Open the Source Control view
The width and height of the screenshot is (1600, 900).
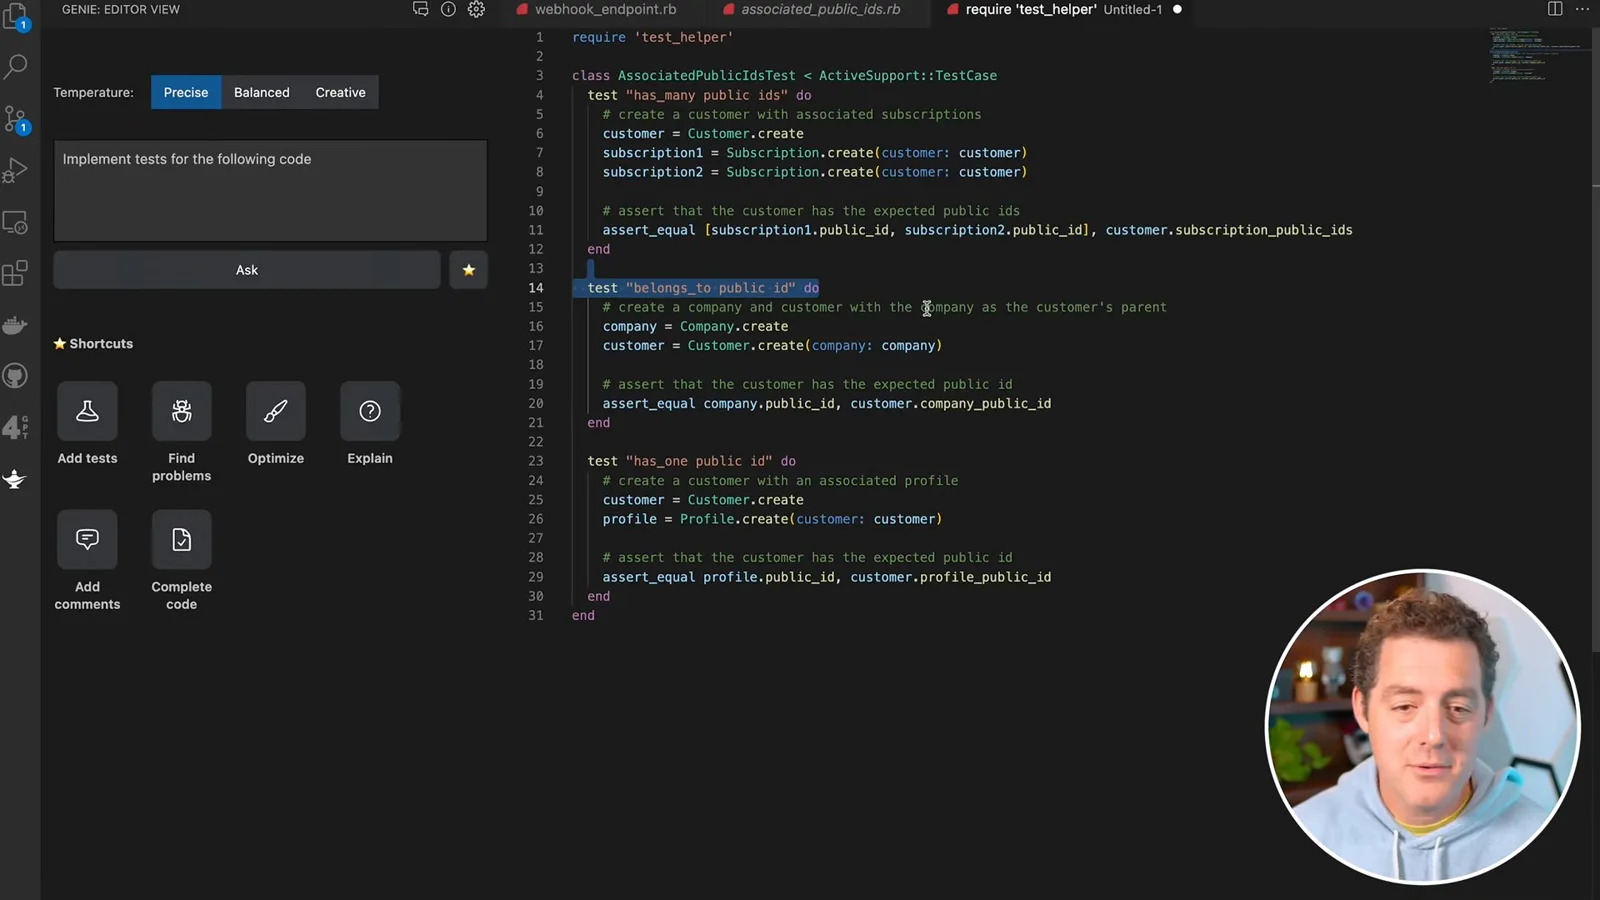coord(16,119)
